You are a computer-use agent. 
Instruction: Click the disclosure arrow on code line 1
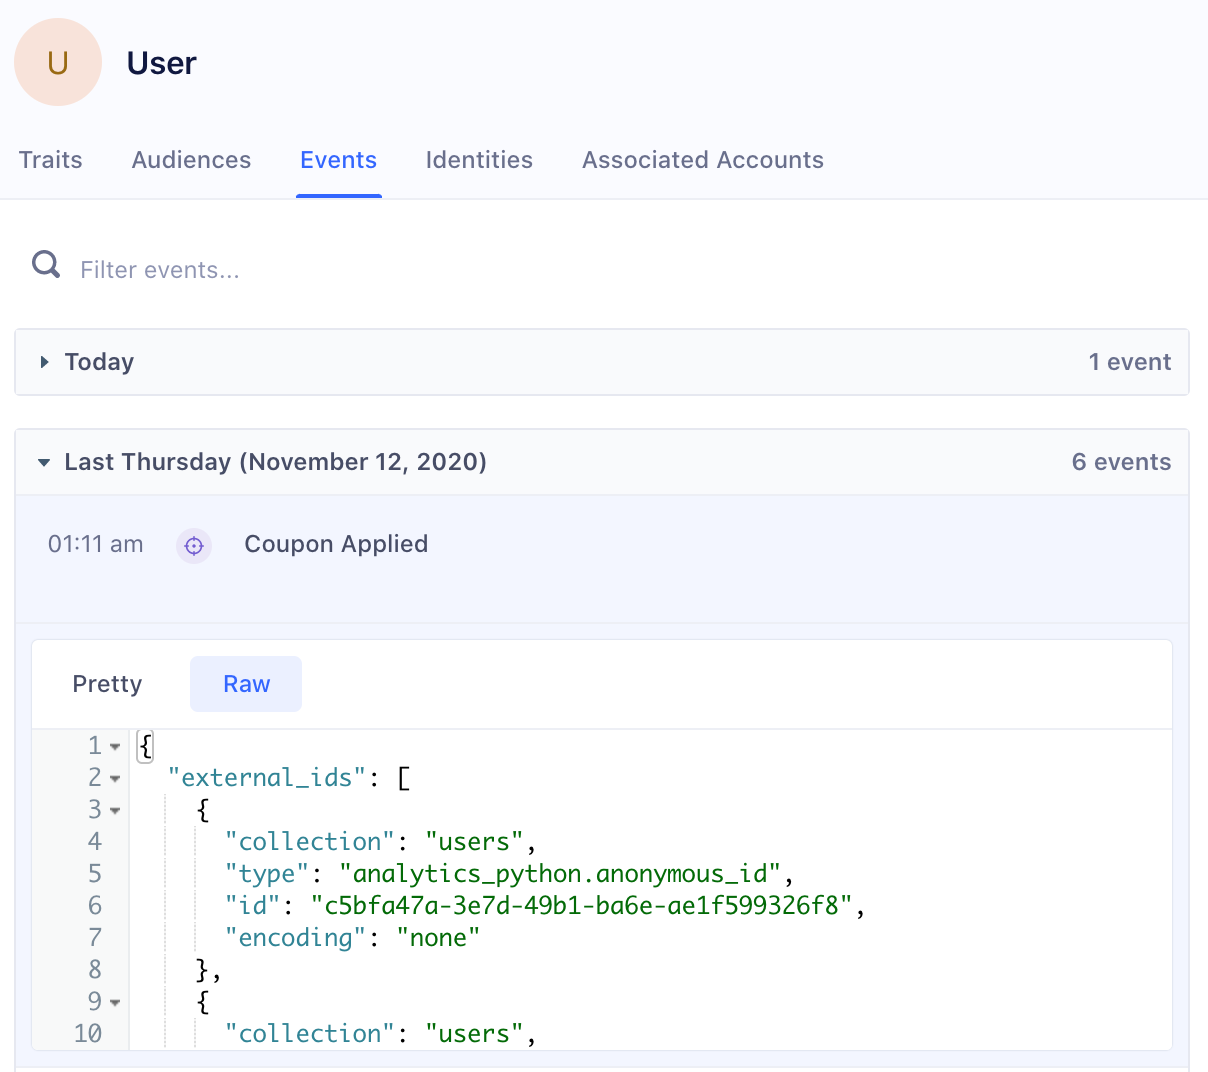(113, 745)
